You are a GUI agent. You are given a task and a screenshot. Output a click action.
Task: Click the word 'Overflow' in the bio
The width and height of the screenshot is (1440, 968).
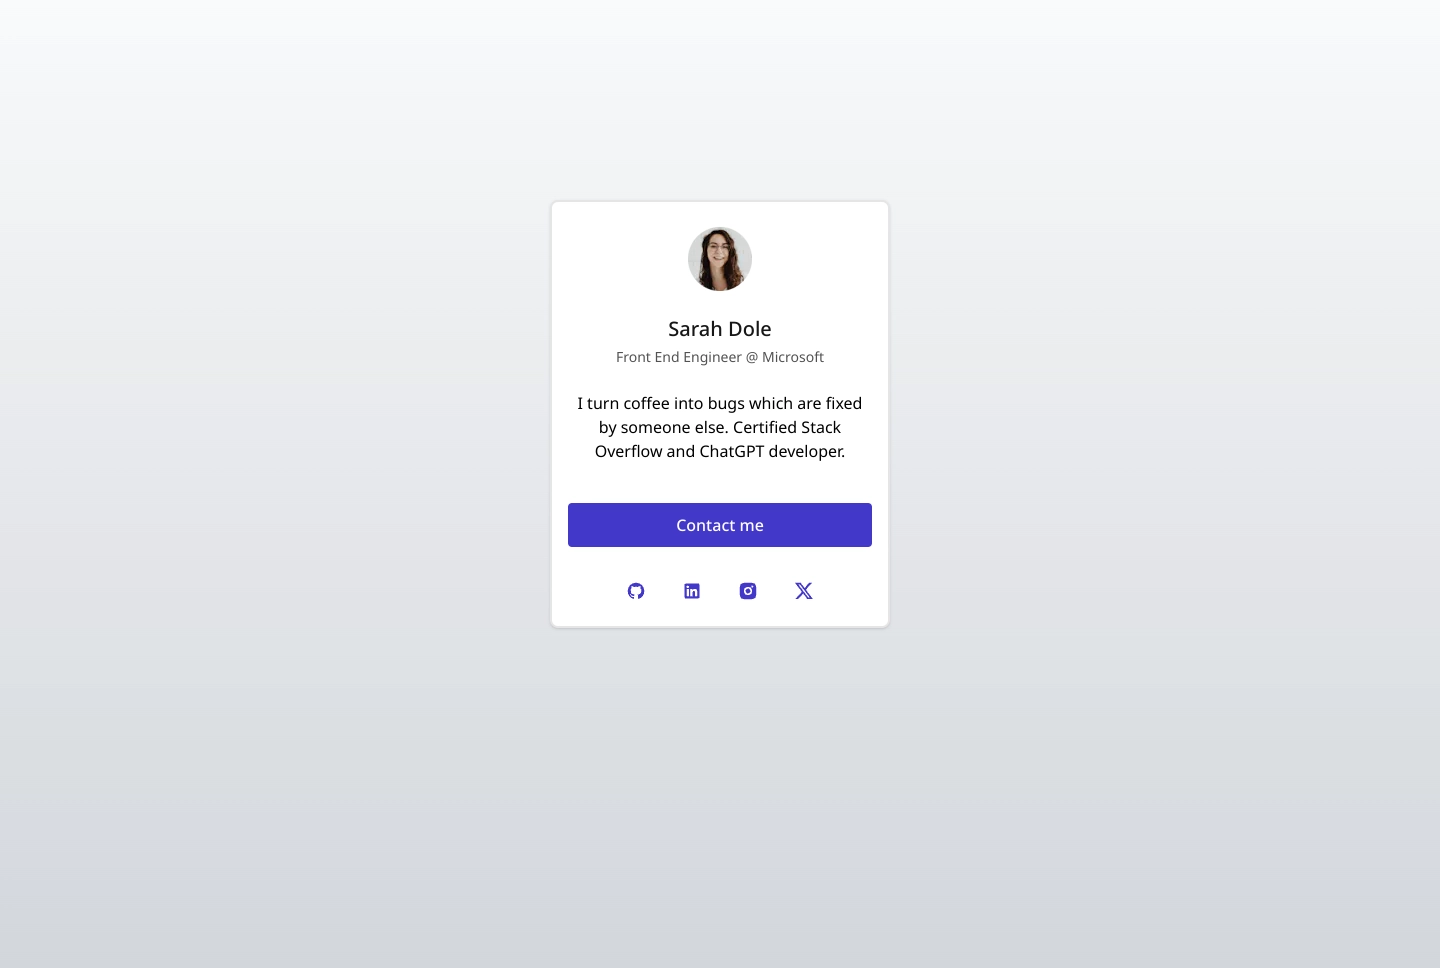(628, 451)
